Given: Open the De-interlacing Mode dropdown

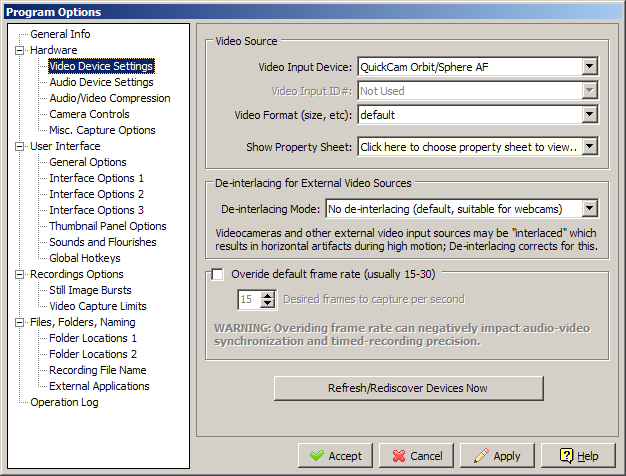Looking at the screenshot, I should [x=589, y=208].
